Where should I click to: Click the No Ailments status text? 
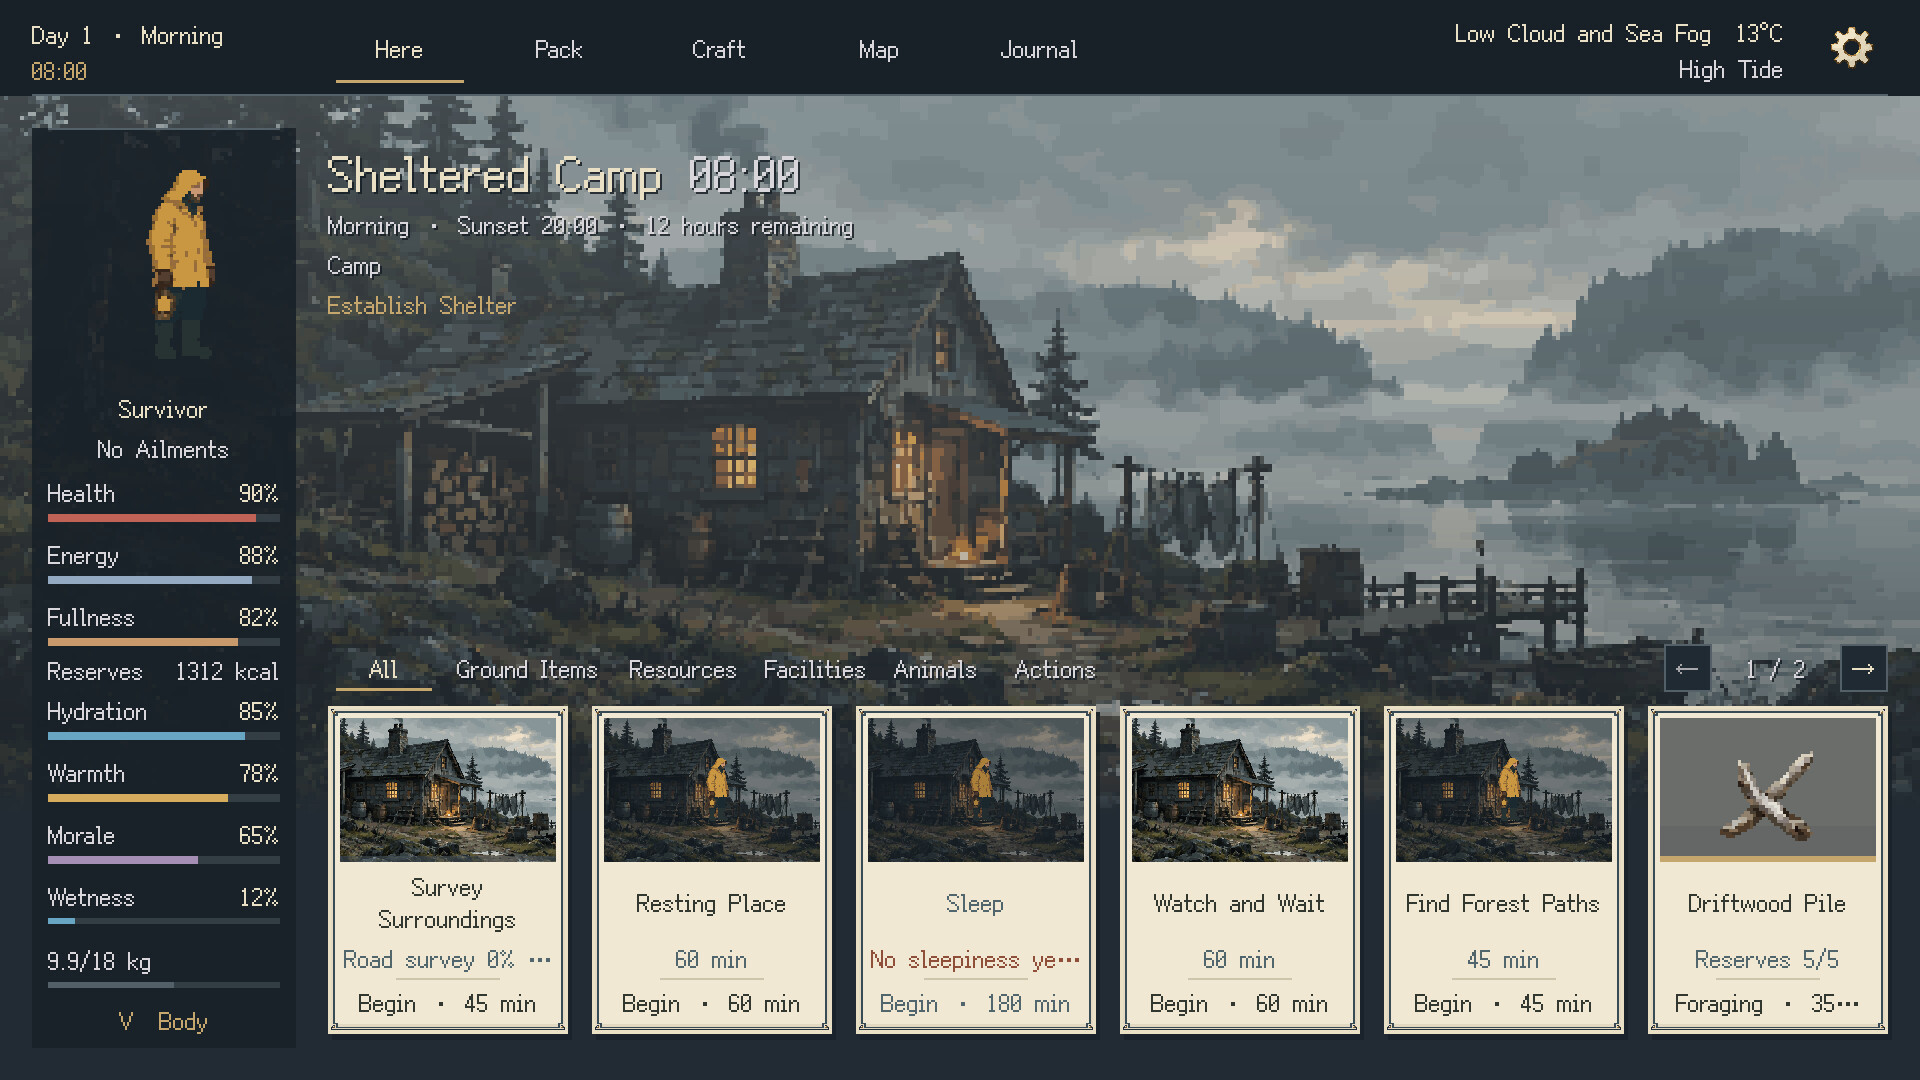coord(163,450)
